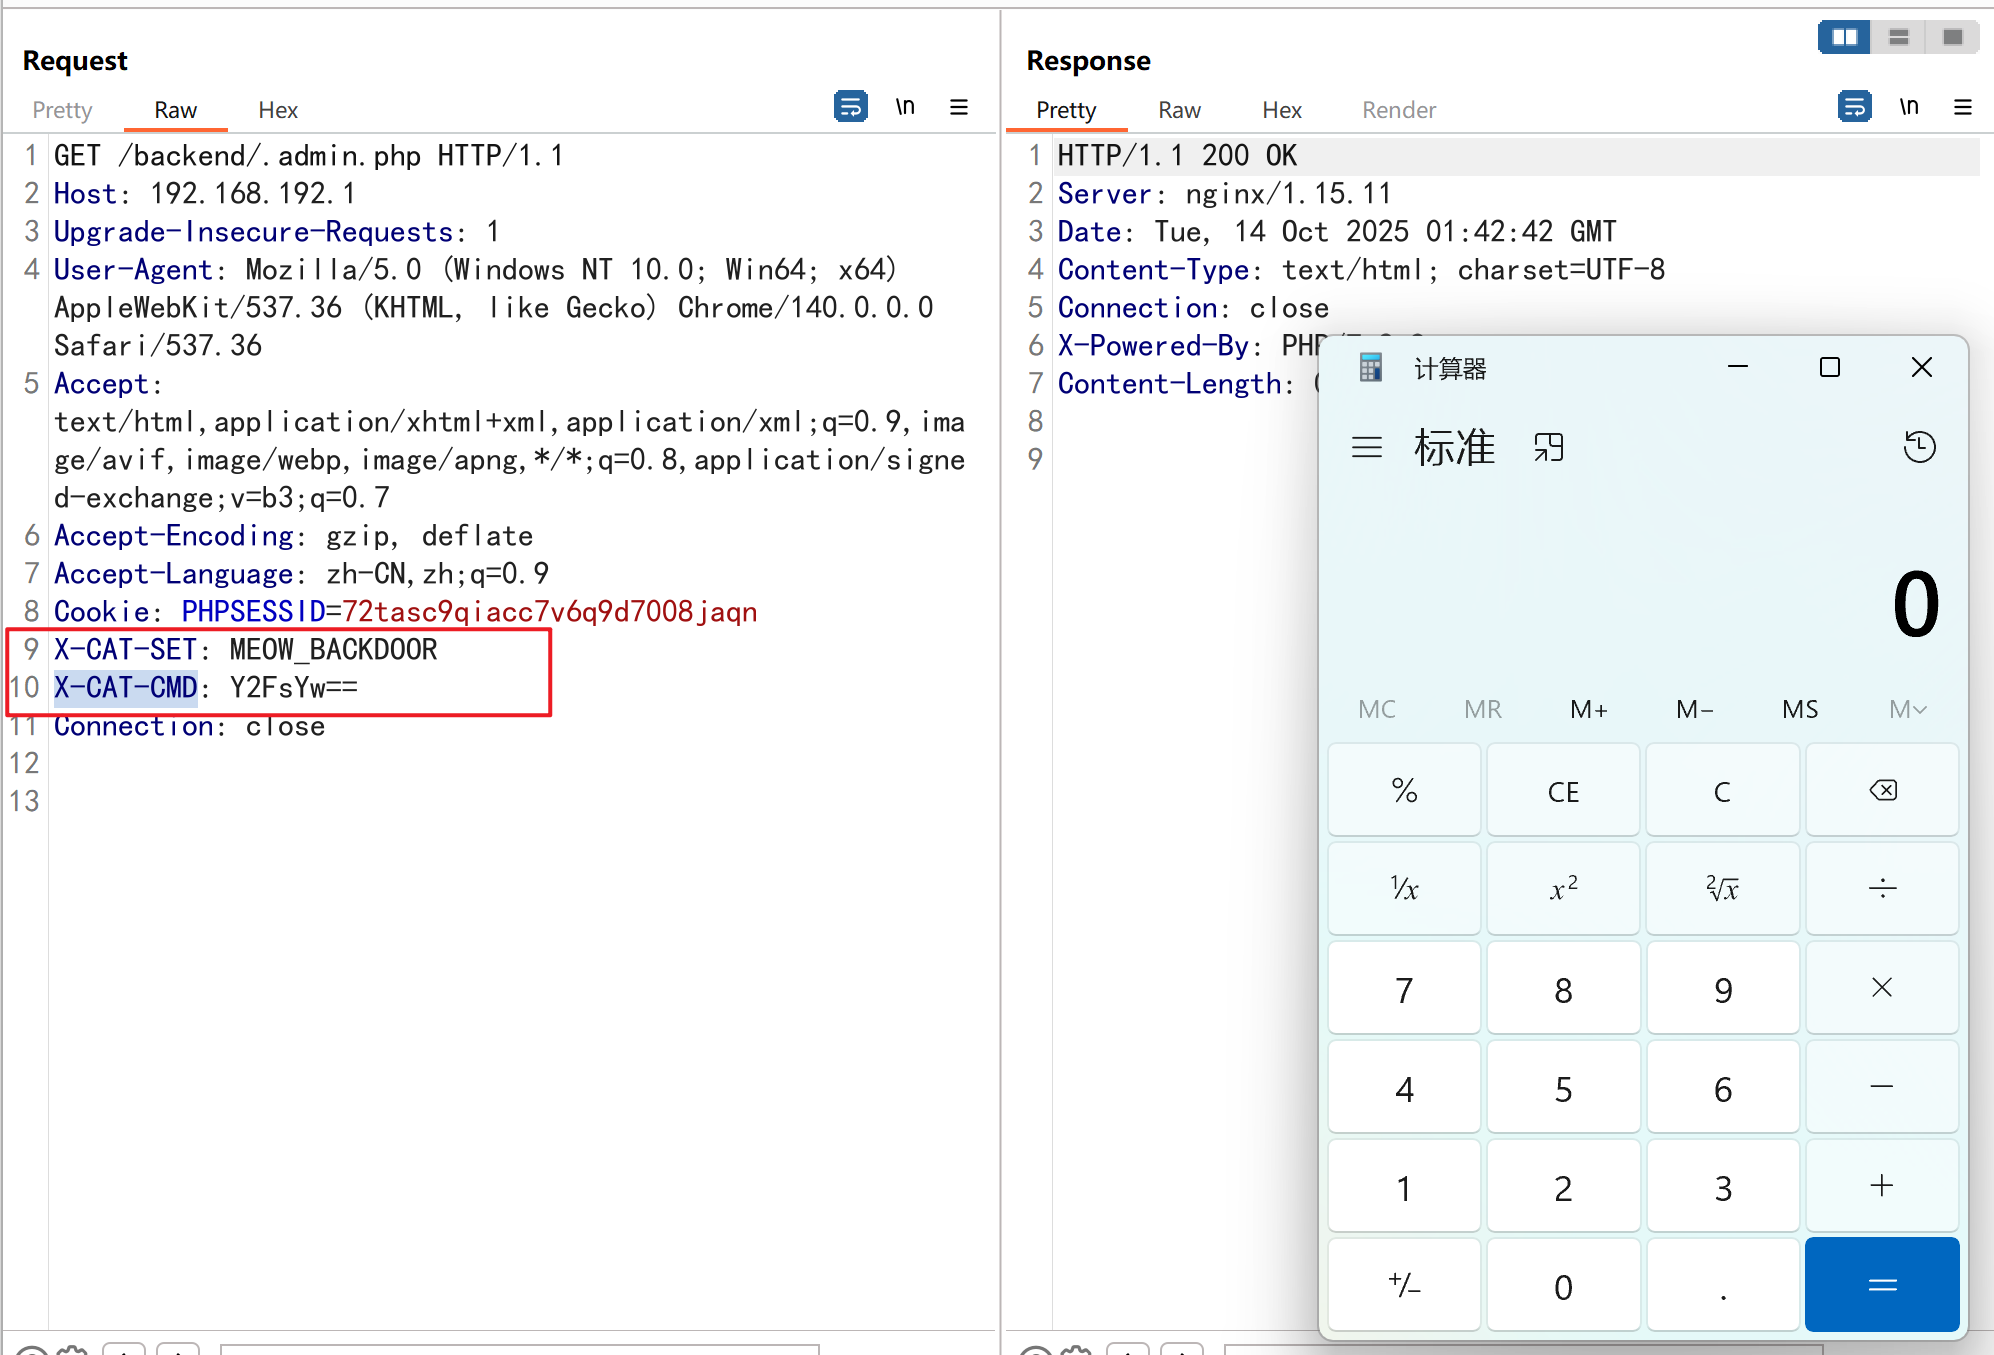Click calculator keep-on-top icon
The height and width of the screenshot is (1355, 1994).
1548,447
